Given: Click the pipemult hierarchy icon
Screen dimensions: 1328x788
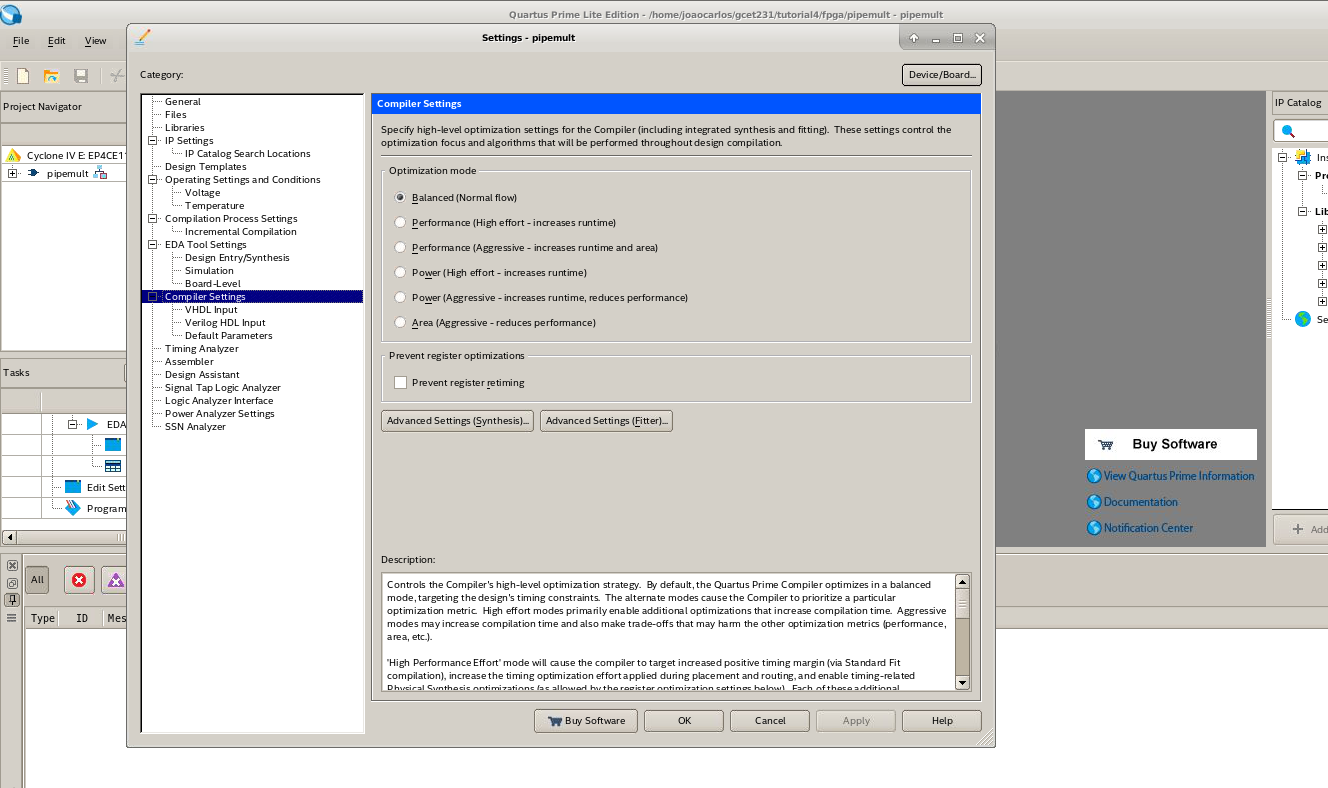Looking at the screenshot, I should (100, 173).
